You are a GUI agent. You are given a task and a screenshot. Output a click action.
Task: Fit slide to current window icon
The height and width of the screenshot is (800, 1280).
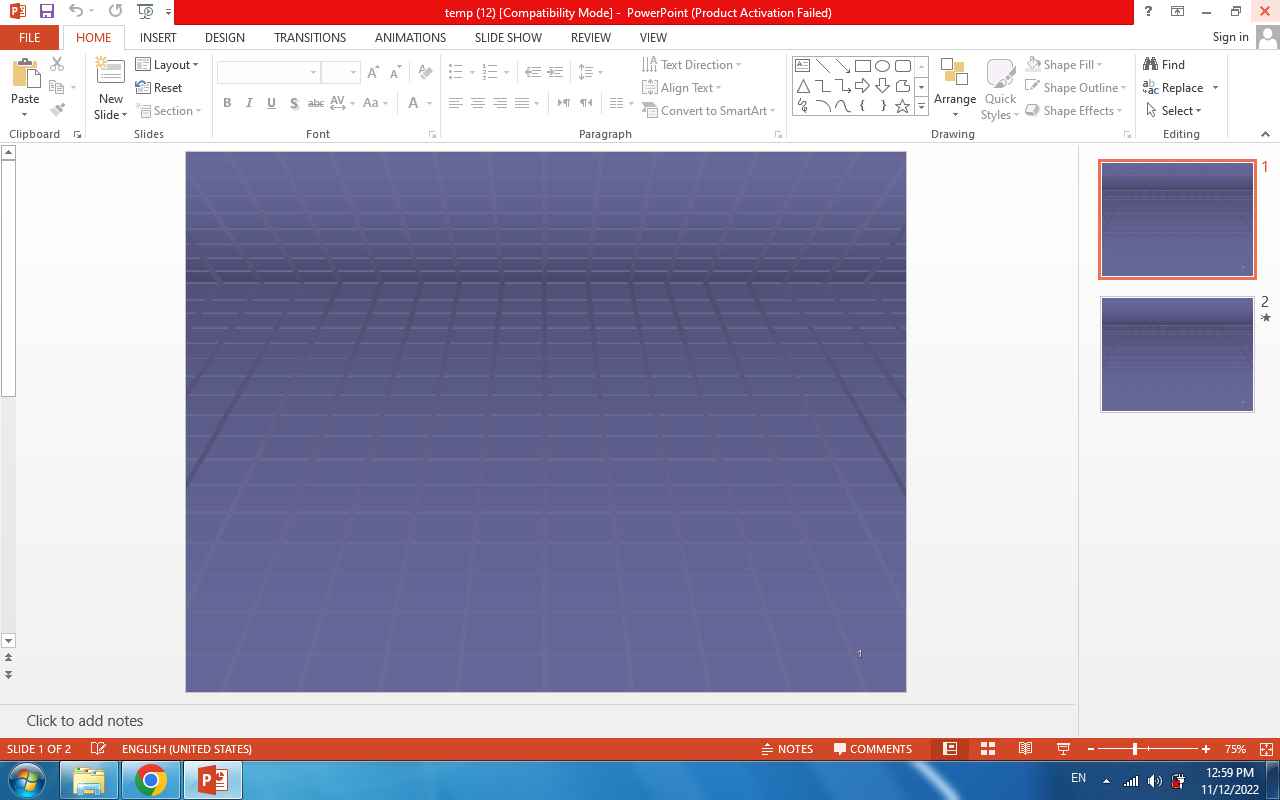(1266, 749)
